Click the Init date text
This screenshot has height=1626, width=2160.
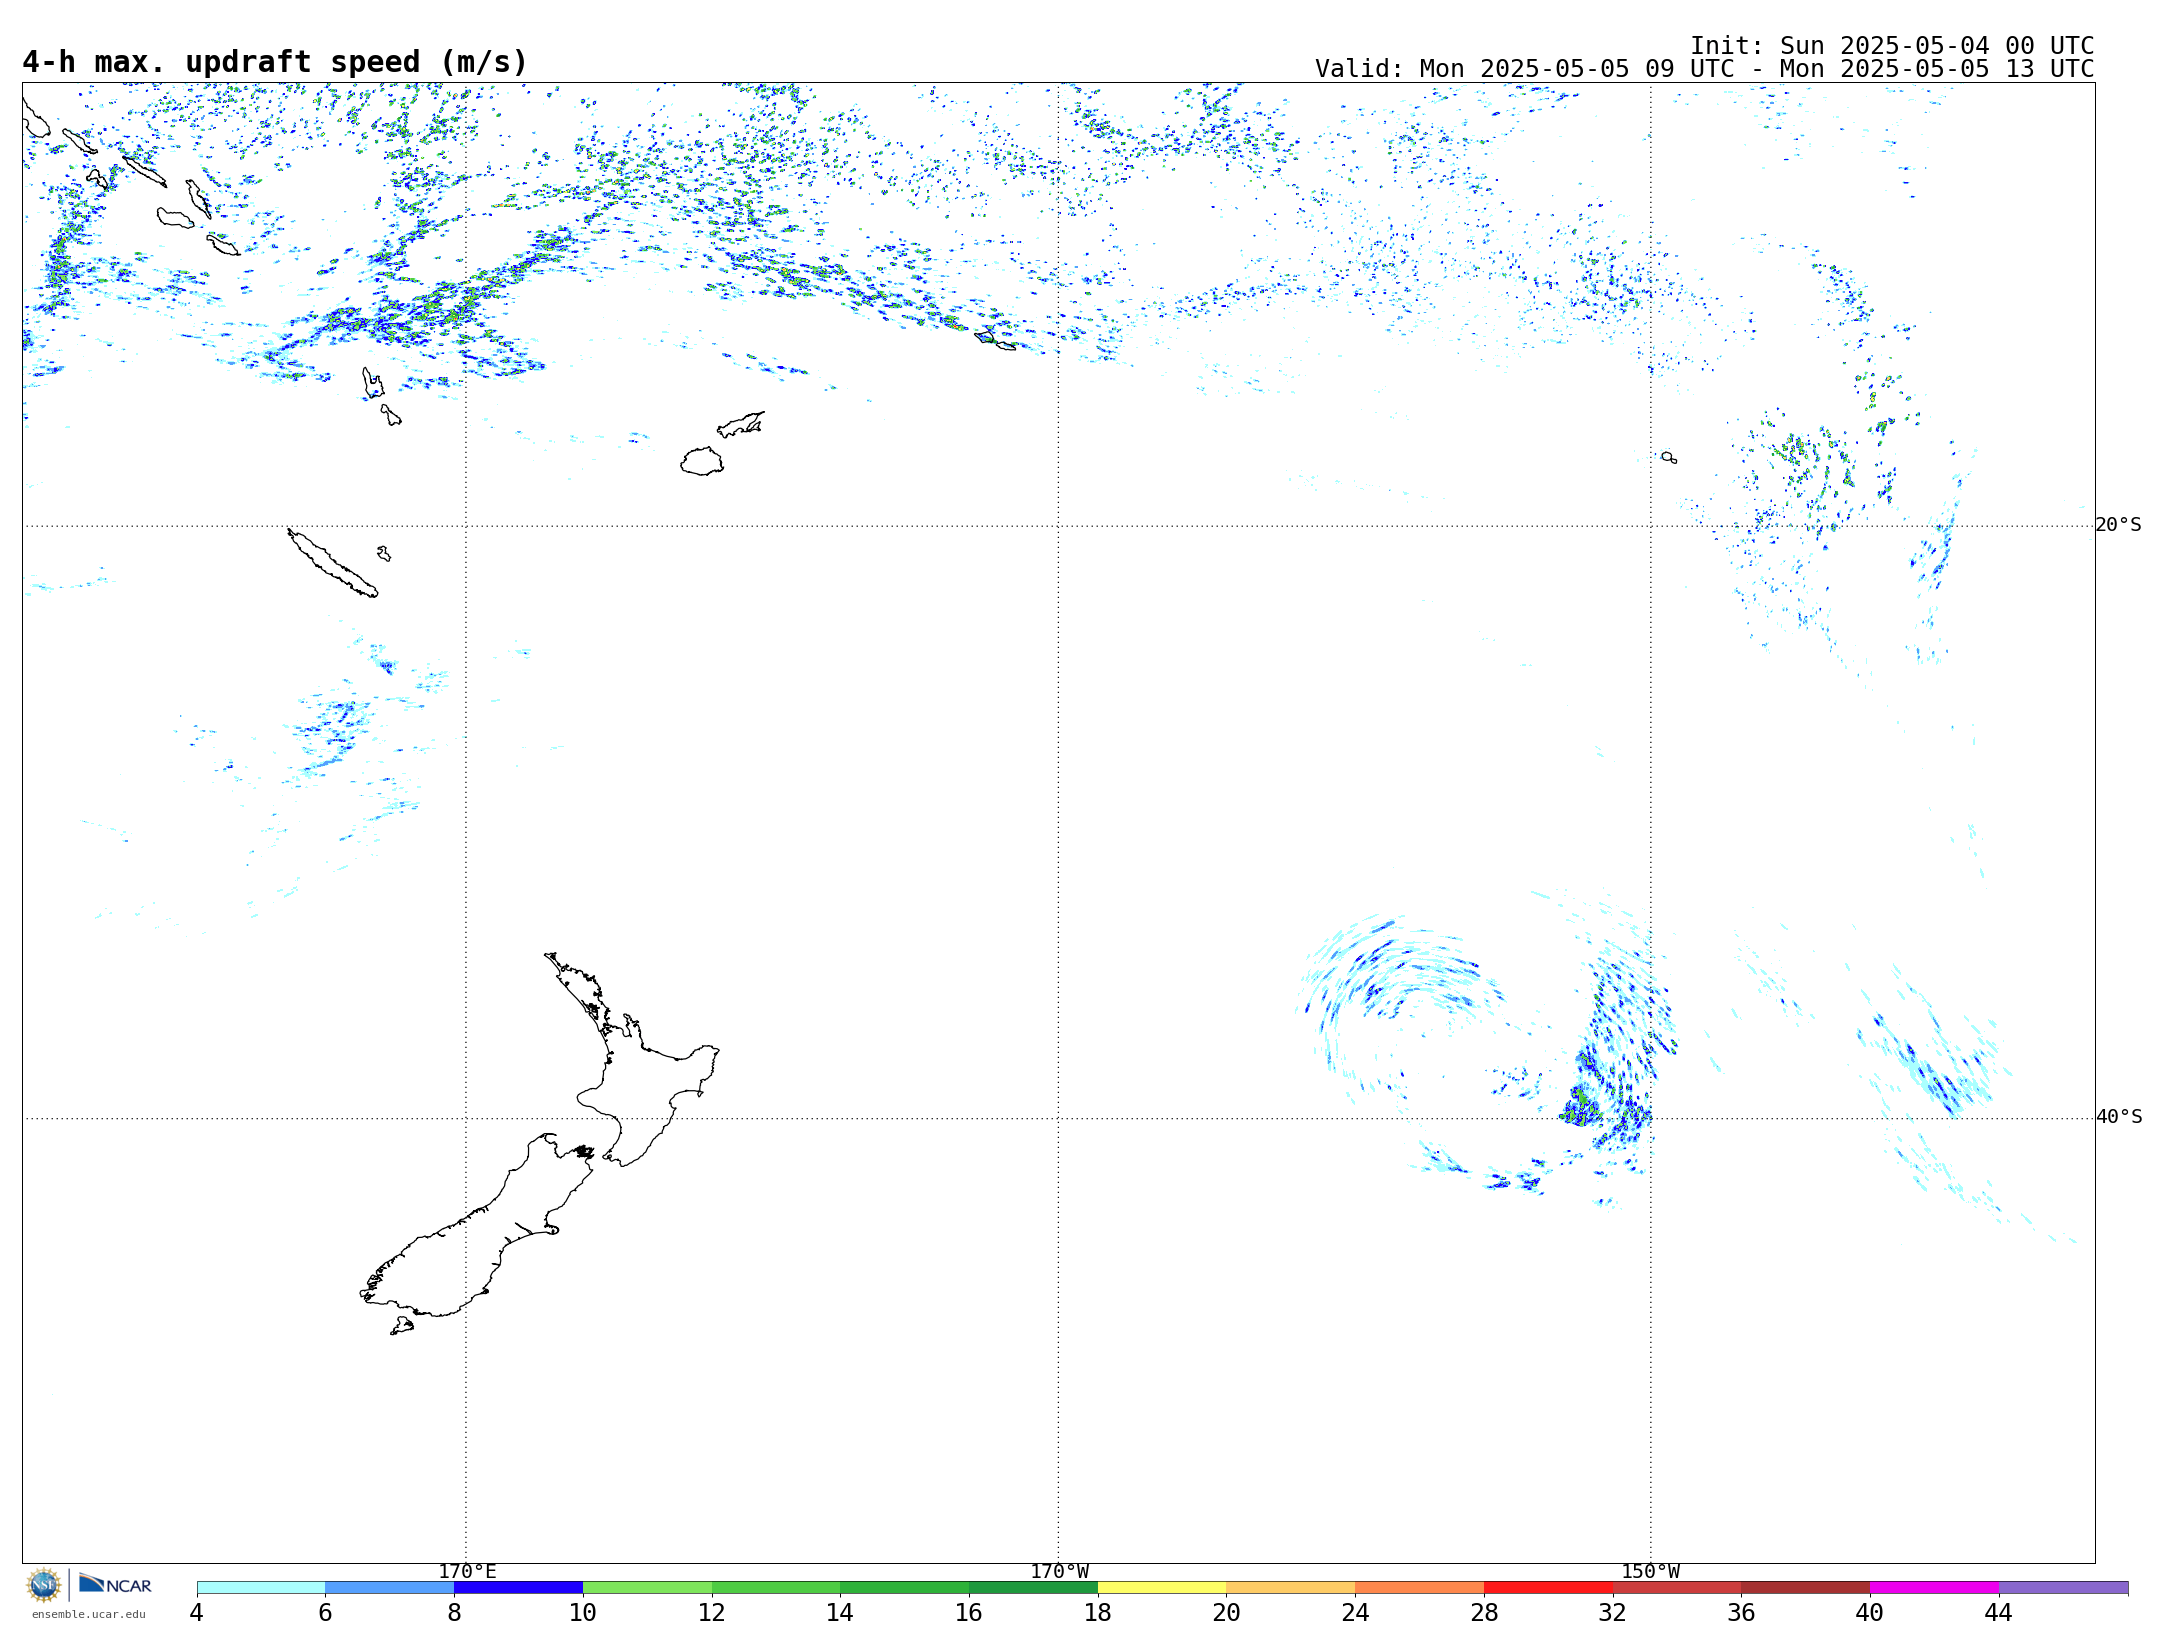click(x=1891, y=46)
